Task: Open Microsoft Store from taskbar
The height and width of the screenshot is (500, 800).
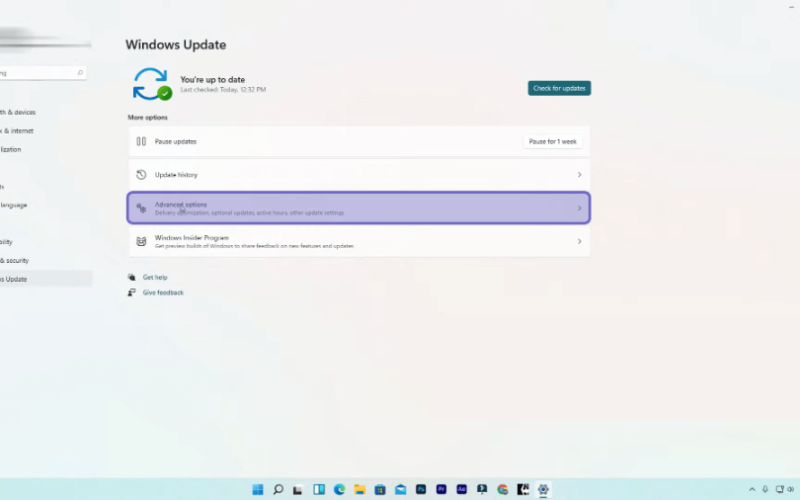Action: (380, 489)
